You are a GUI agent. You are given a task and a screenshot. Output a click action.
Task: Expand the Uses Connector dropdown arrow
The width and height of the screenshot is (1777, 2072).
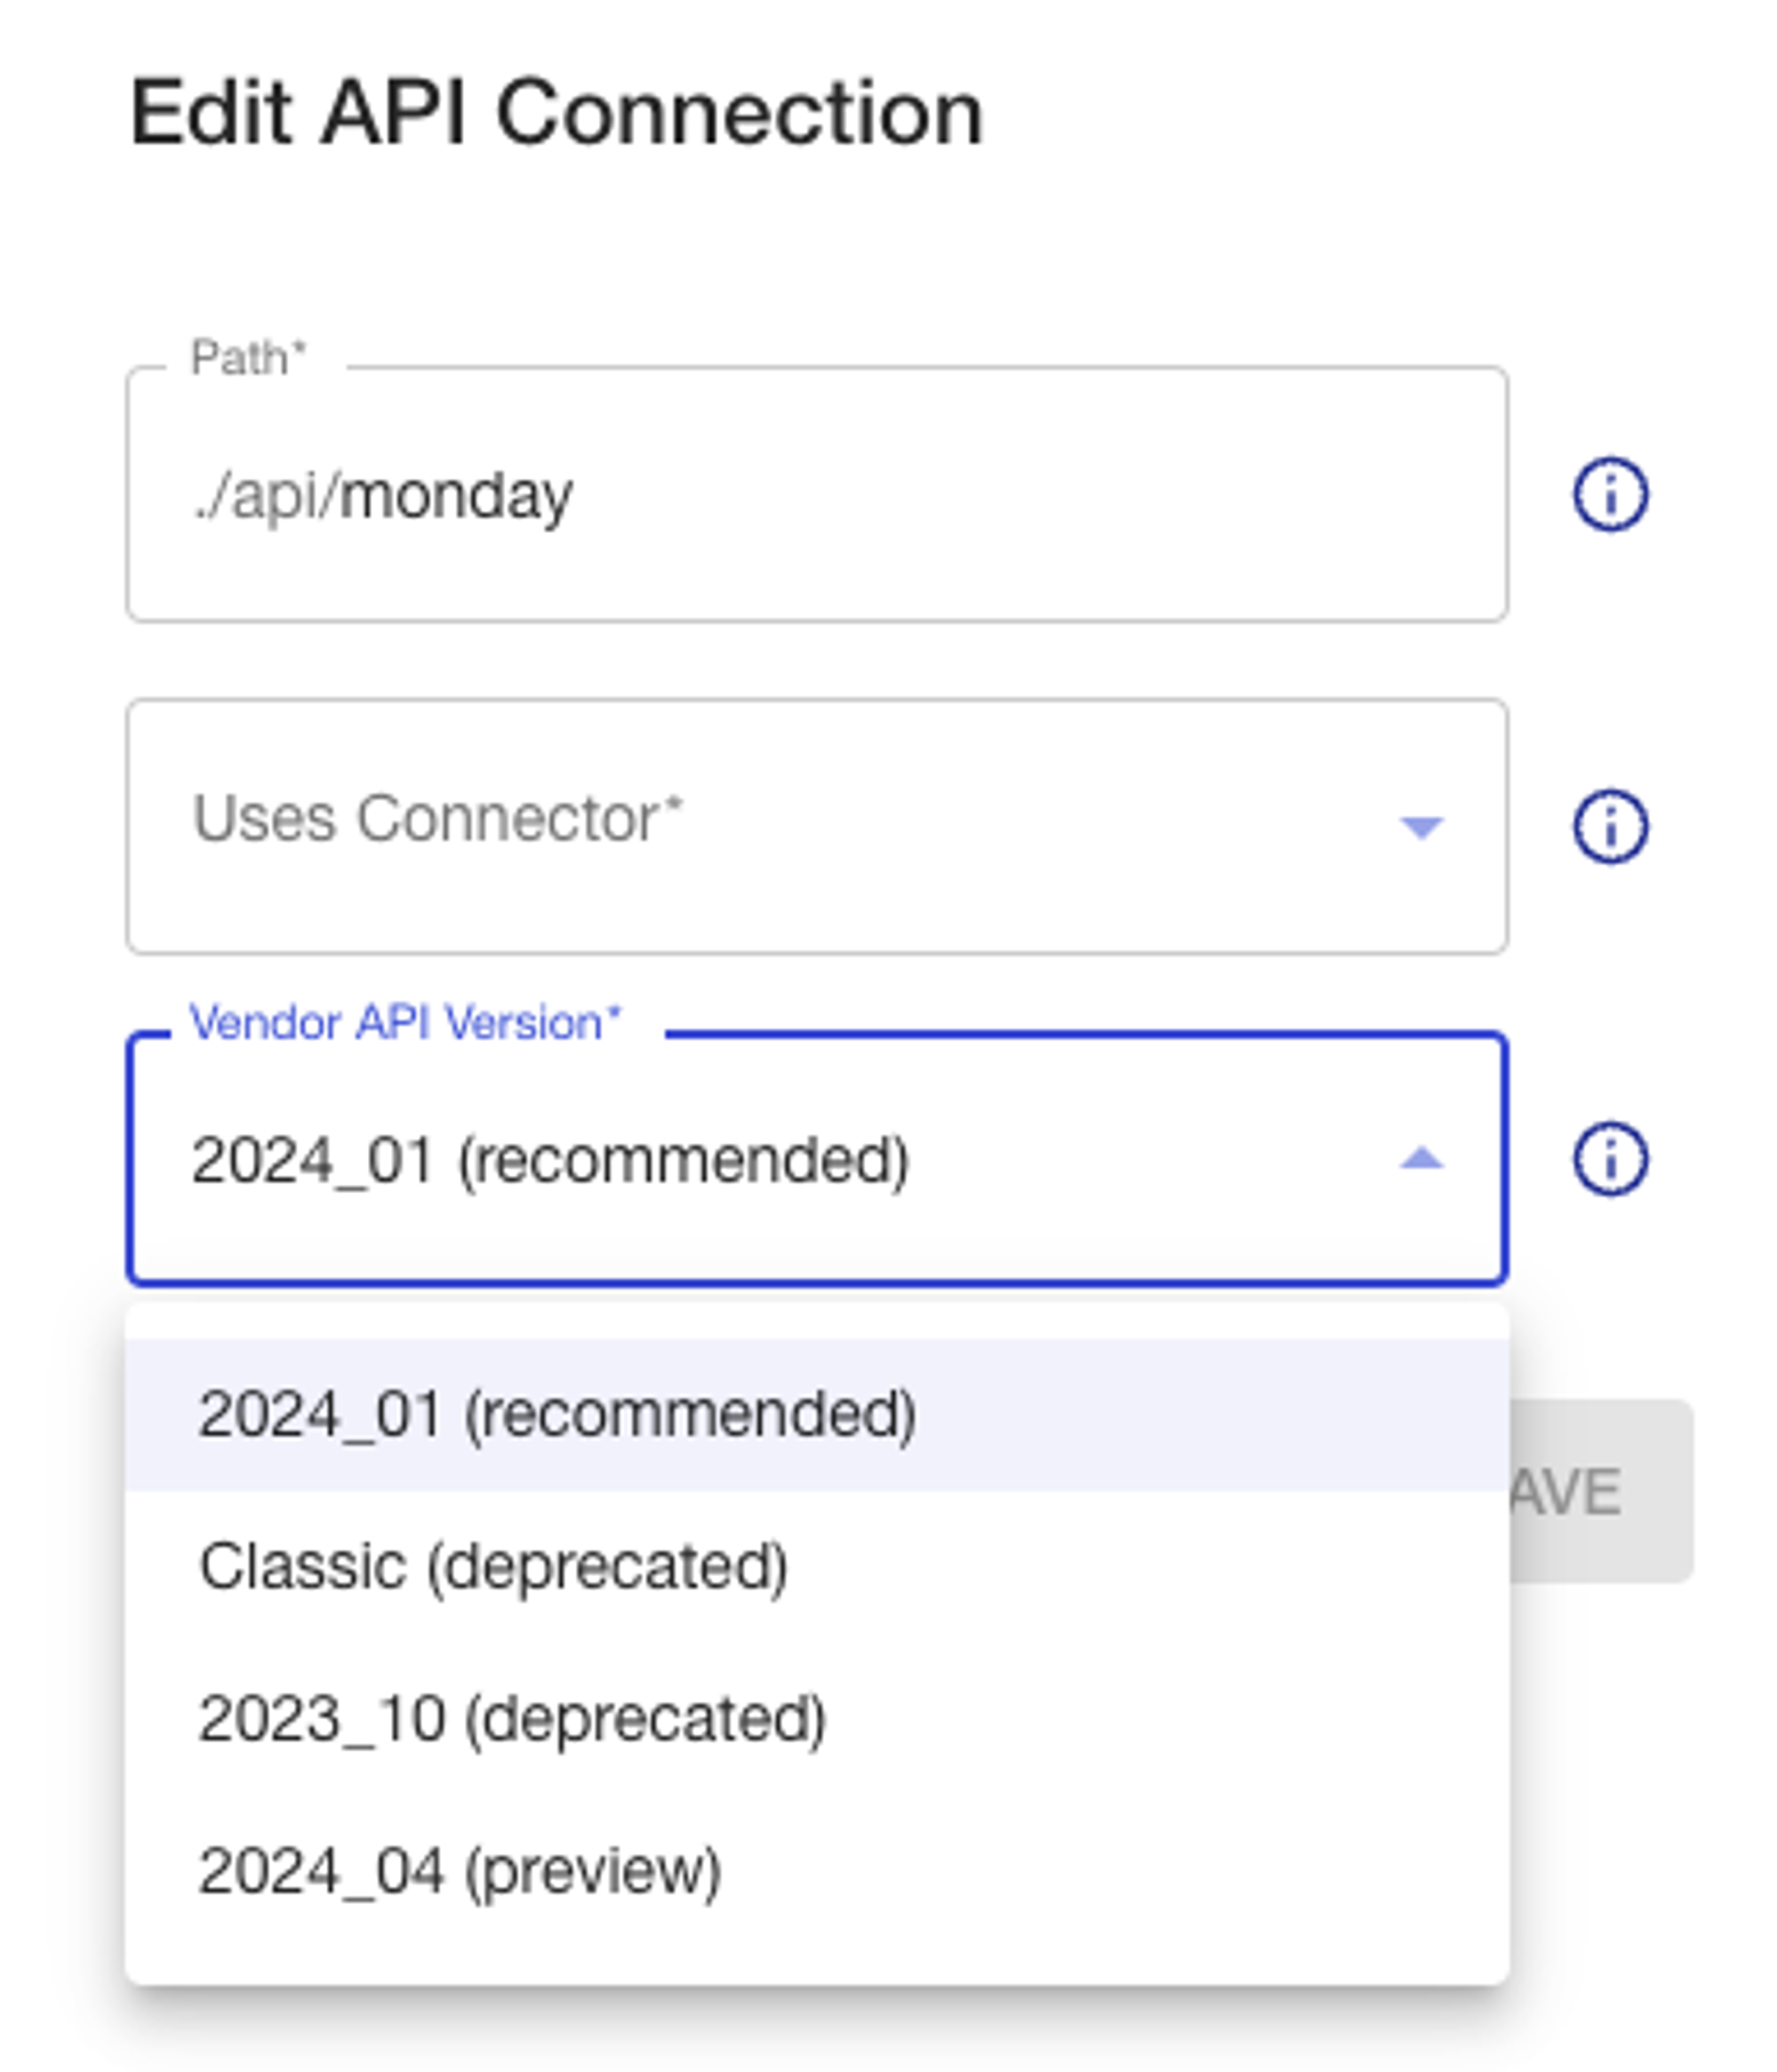1420,827
